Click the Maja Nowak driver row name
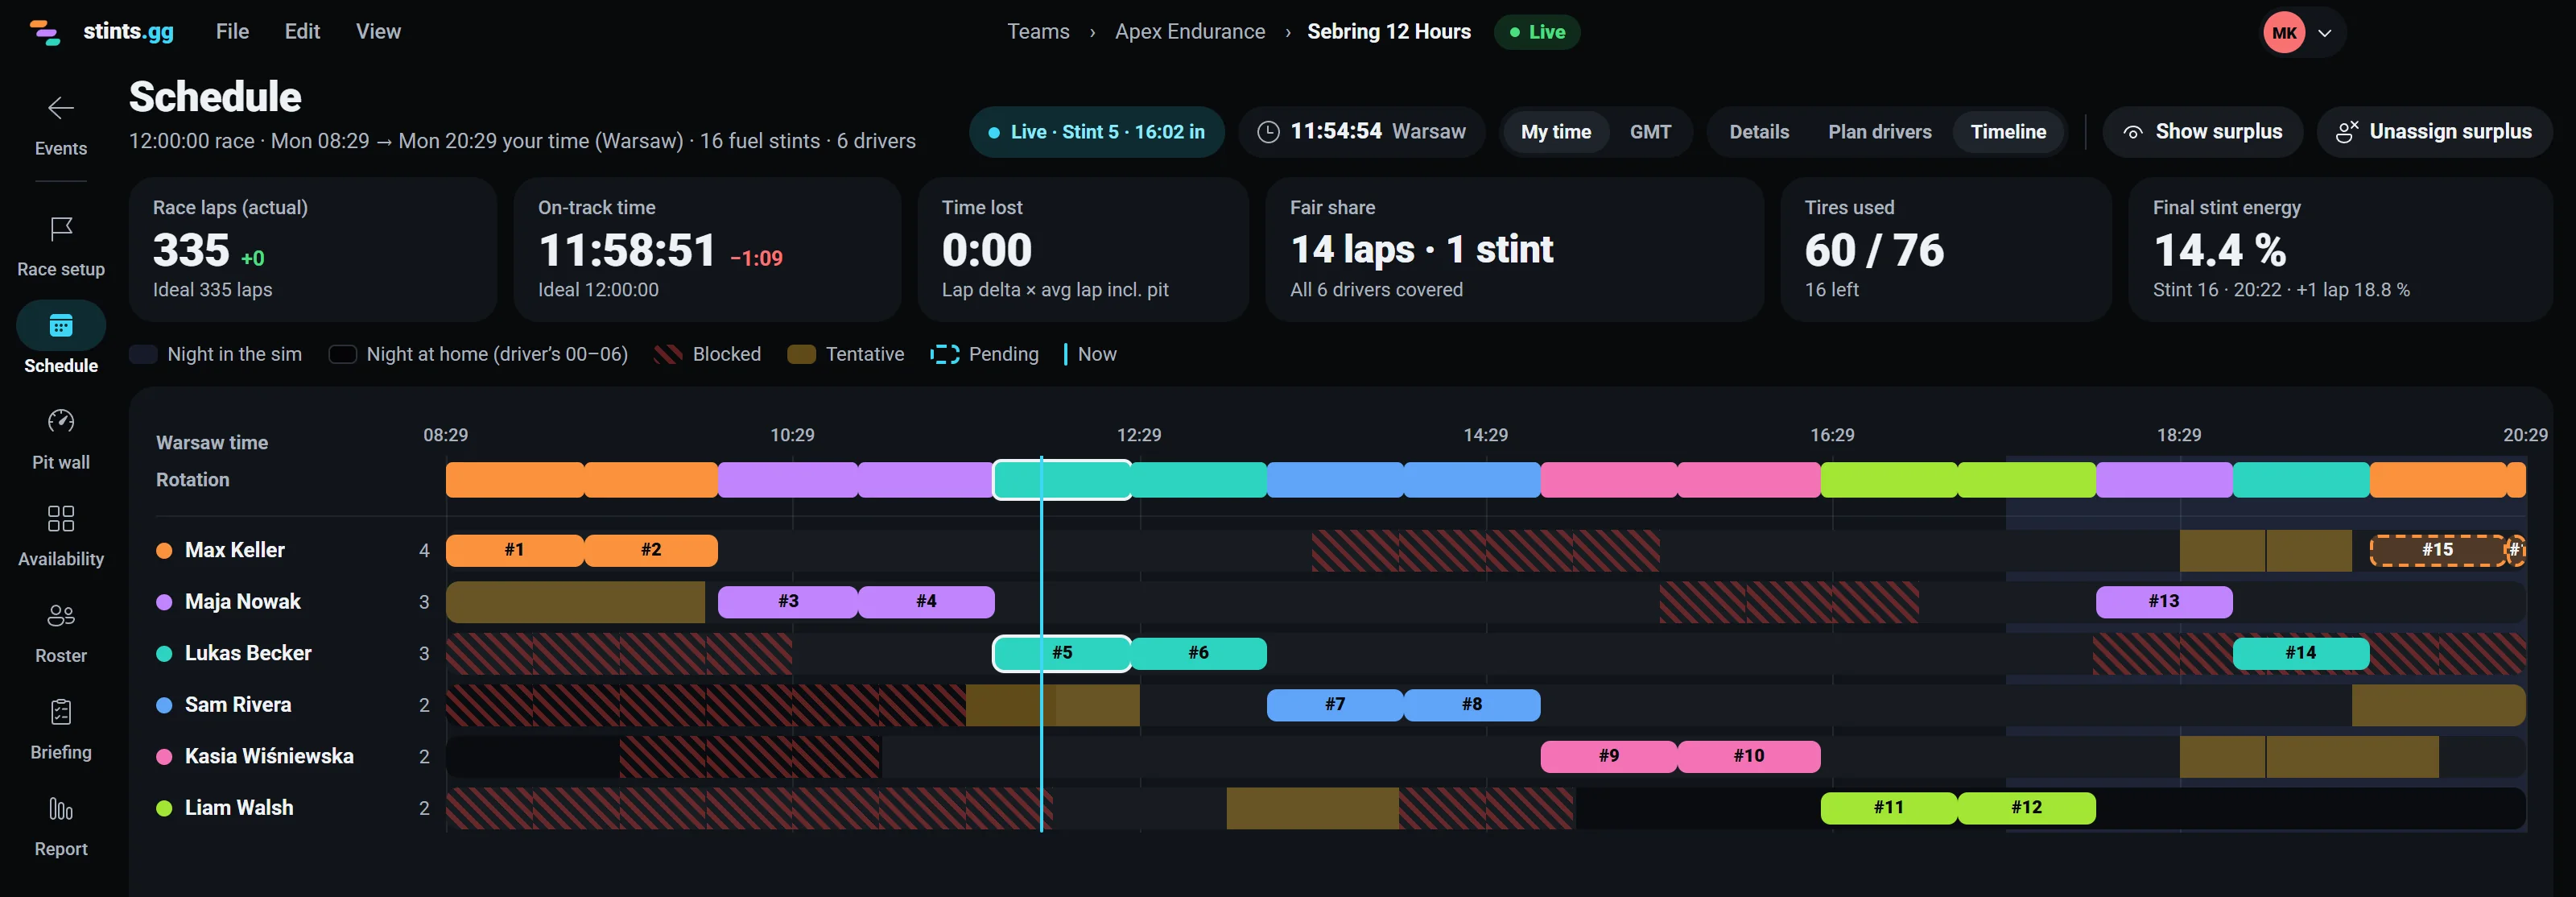This screenshot has width=2576, height=897. coord(243,602)
